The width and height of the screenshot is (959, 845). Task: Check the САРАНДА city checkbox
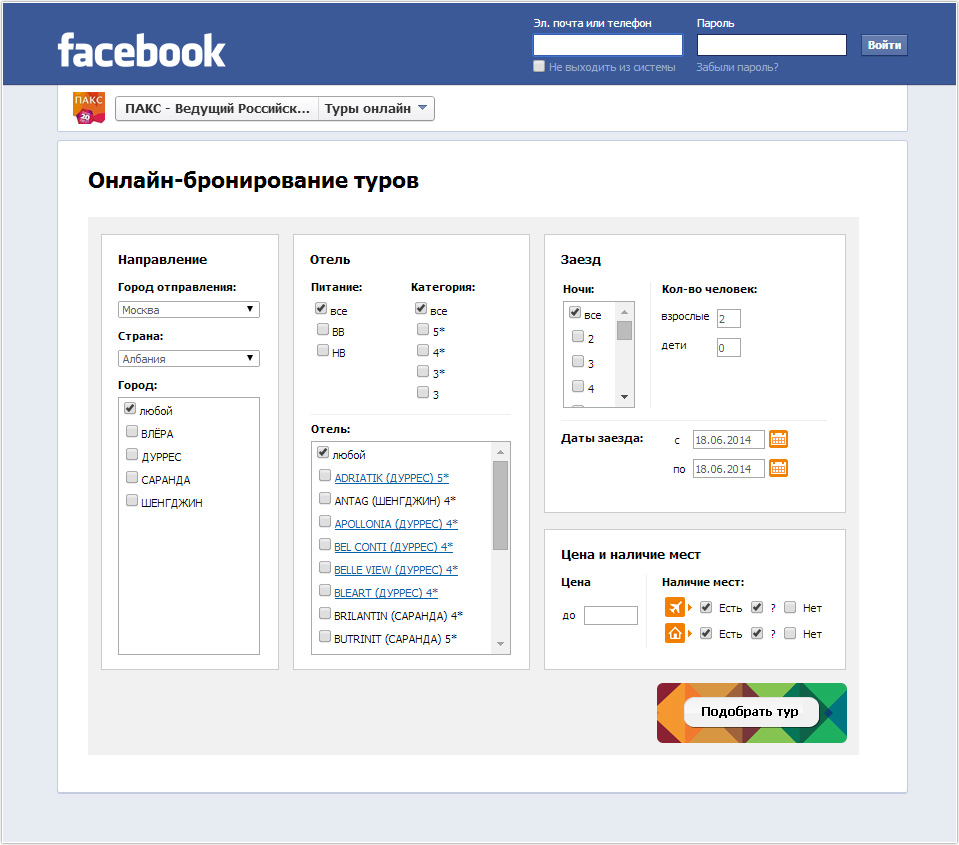tap(131, 477)
